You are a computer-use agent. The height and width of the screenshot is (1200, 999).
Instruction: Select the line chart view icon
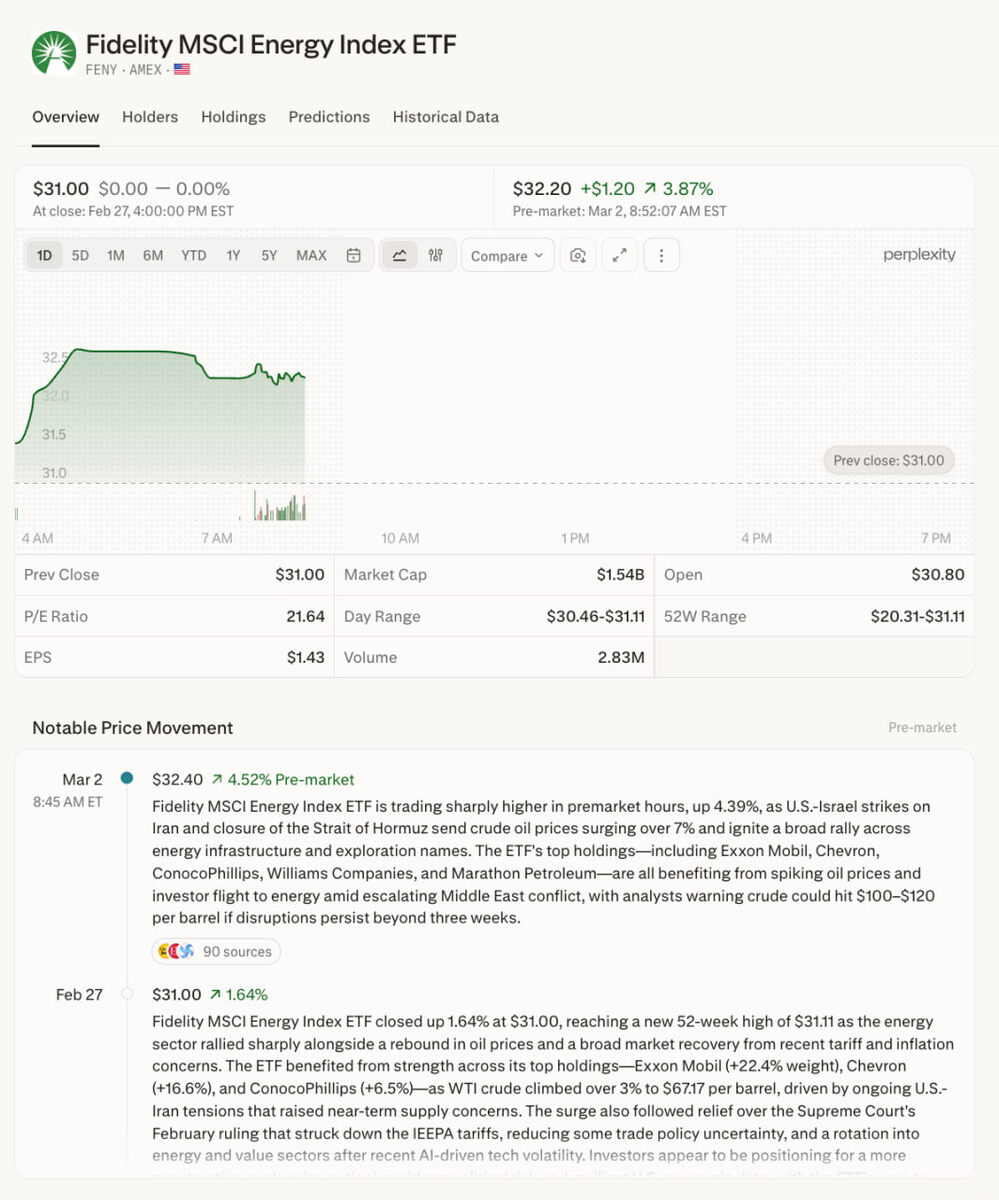point(400,255)
